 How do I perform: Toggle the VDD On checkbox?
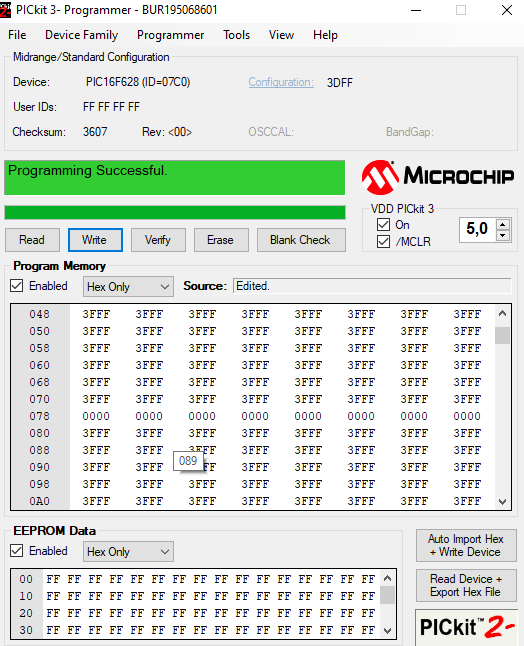point(383,225)
